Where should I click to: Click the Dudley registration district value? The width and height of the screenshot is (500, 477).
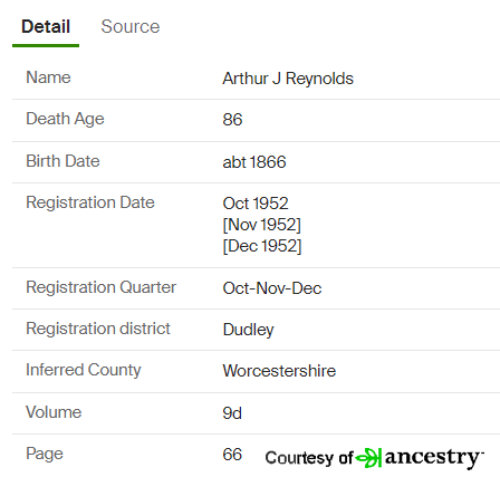point(248,330)
